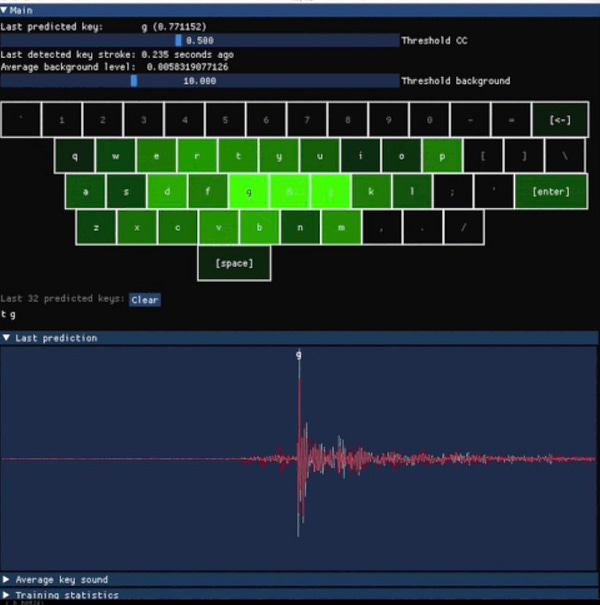Viewport: 600px width, 605px height.
Task: Click the [space] key
Action: point(234,263)
